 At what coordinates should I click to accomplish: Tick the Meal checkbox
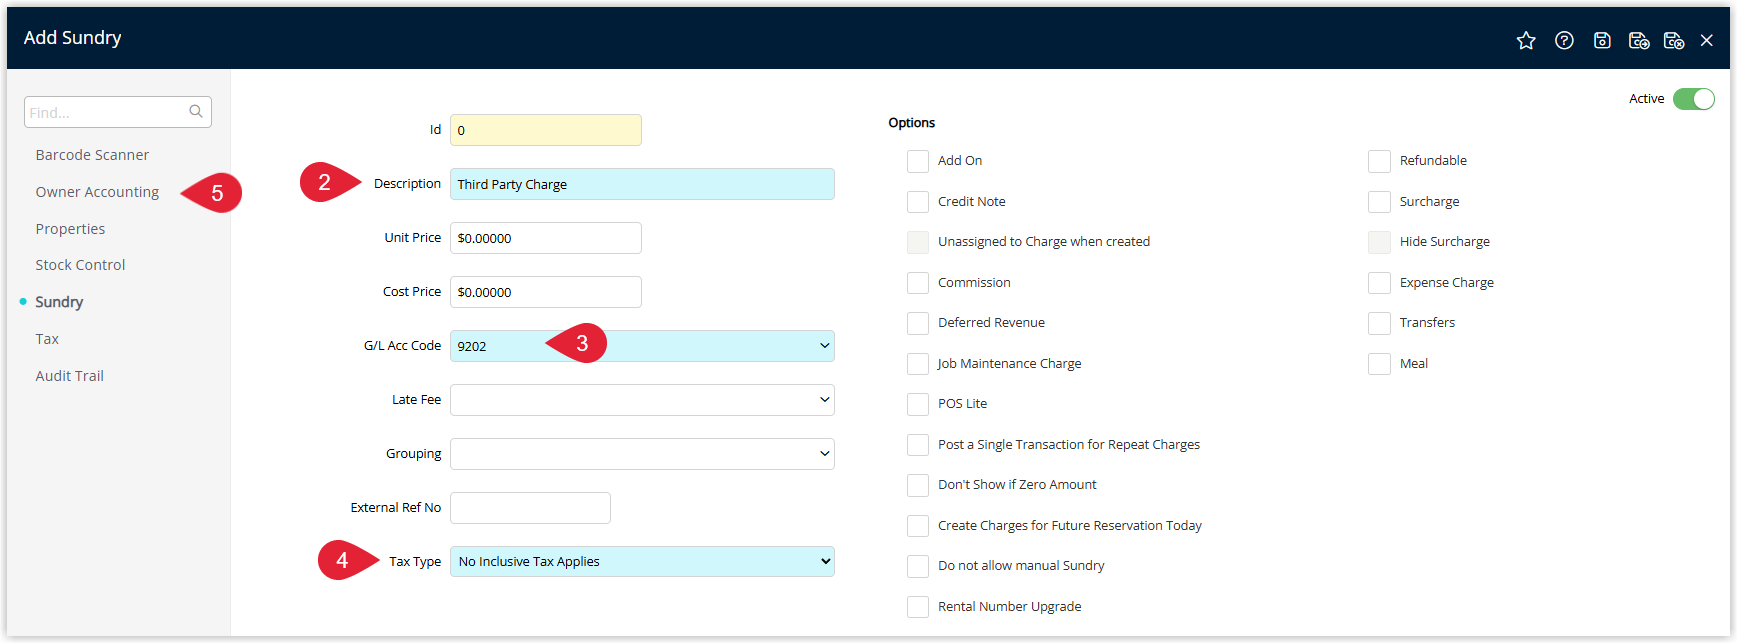click(x=1379, y=364)
